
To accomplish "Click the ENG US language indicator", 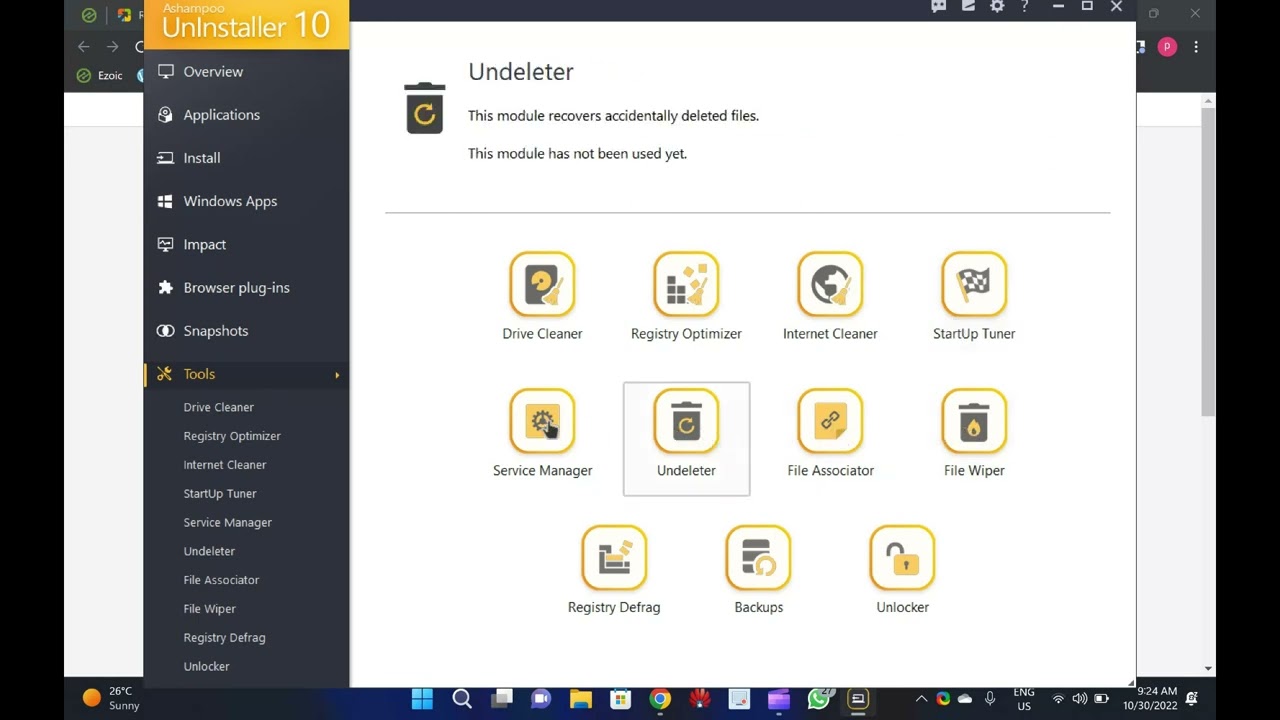I will [x=1024, y=699].
